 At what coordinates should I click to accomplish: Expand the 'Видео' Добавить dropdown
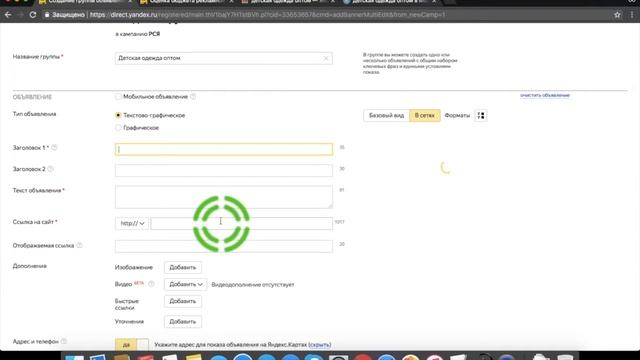point(186,284)
